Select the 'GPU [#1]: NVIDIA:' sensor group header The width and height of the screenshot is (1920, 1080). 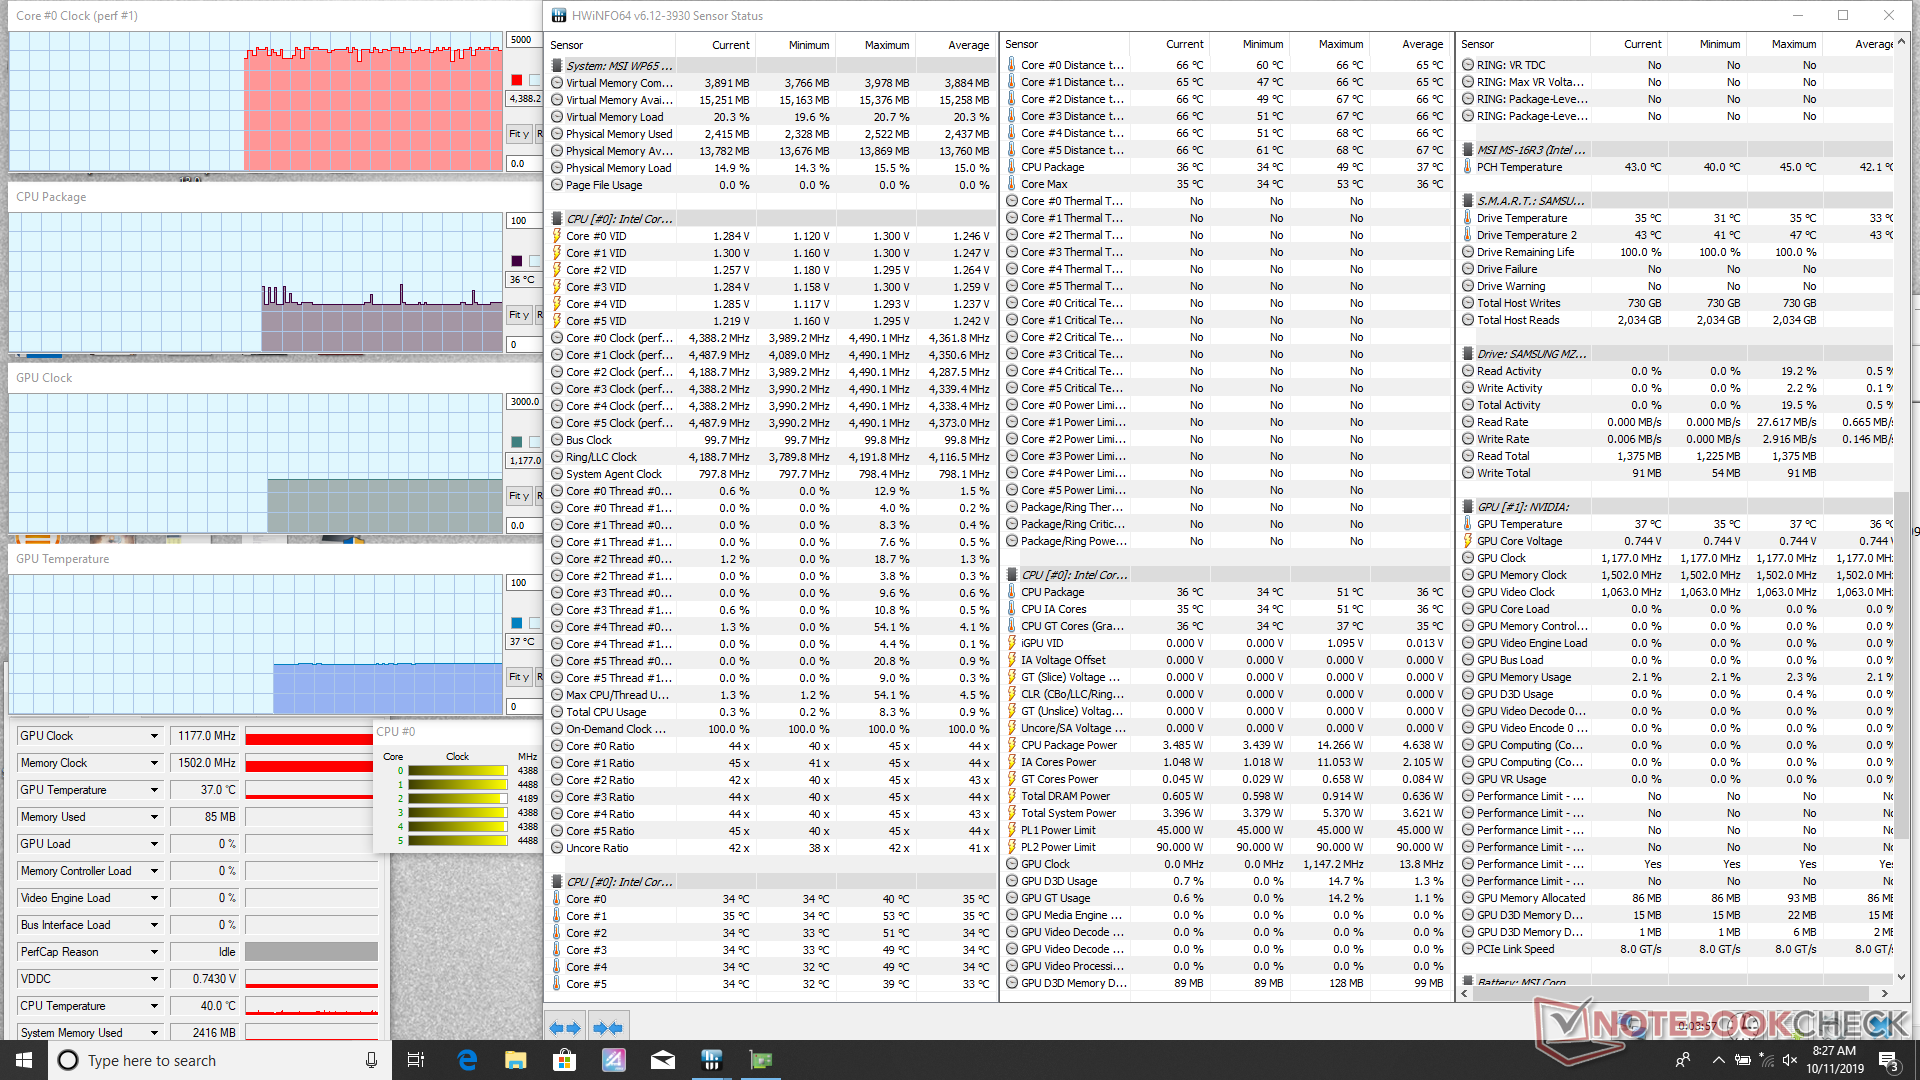click(1675, 507)
